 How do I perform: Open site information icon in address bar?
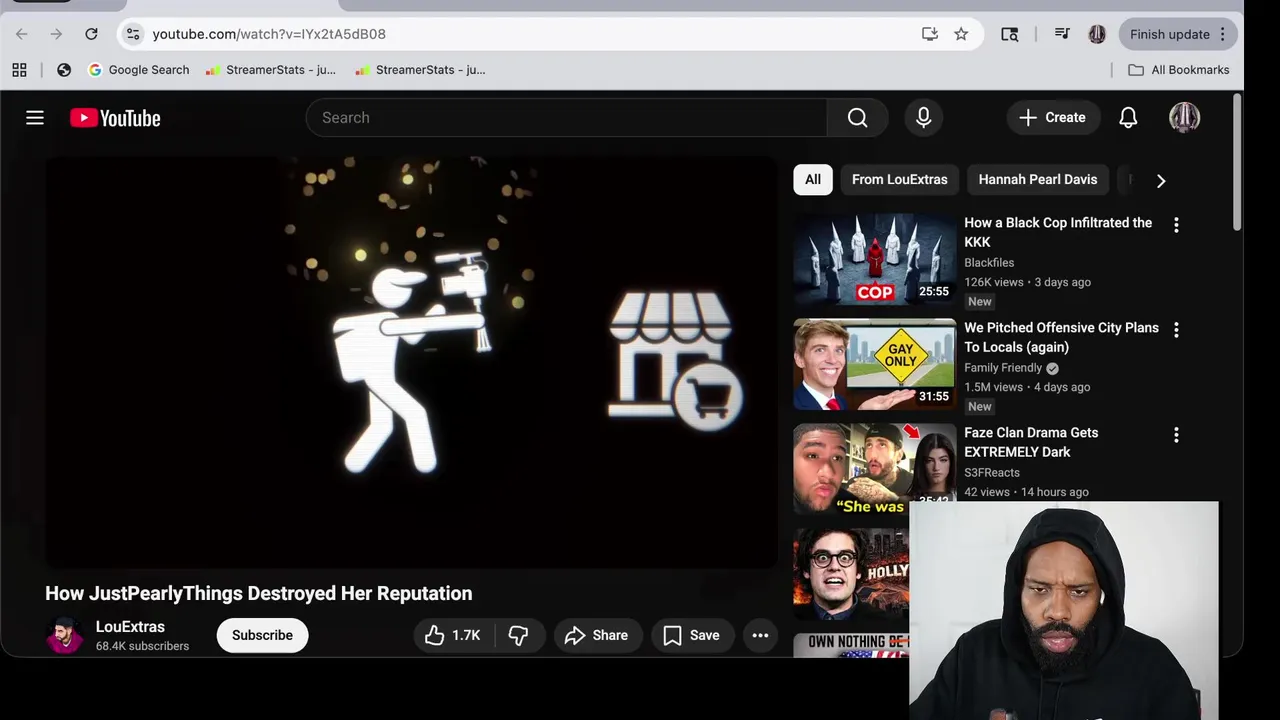pyautogui.click(x=133, y=34)
